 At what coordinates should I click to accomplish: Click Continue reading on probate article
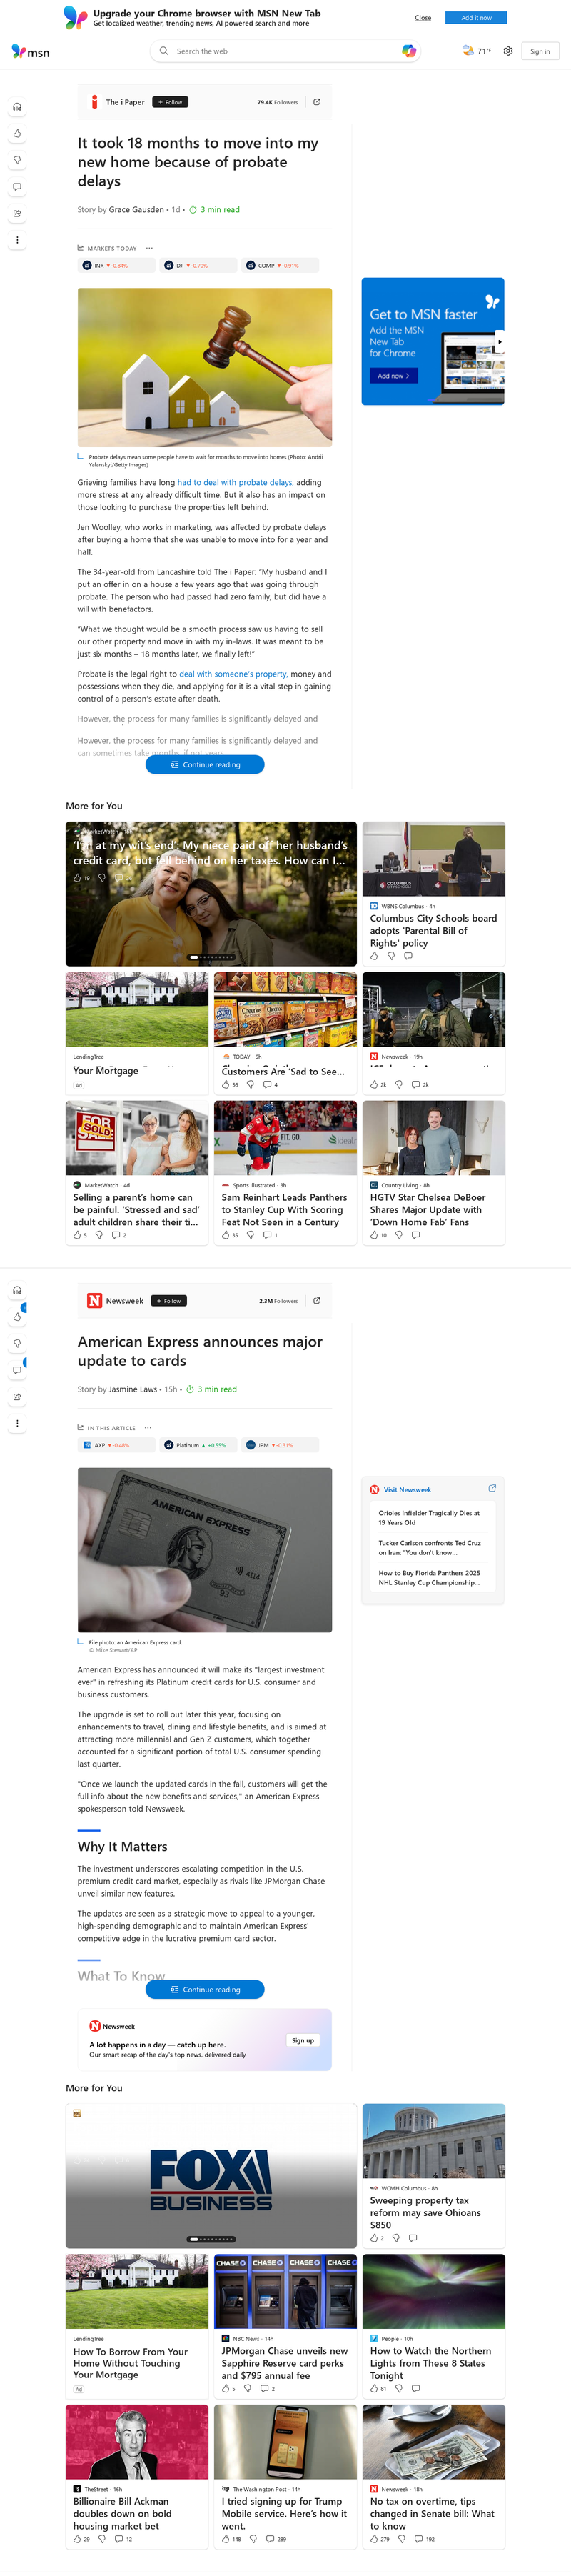click(205, 764)
